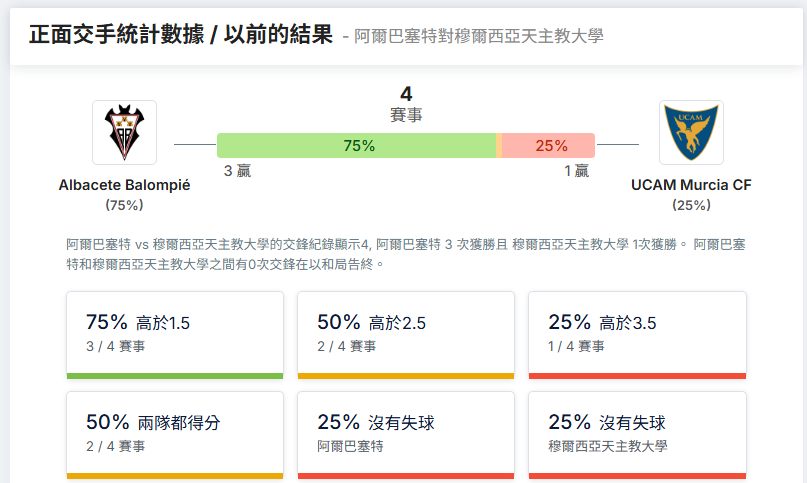
Task: Click the UCAM Murcia CF club crest
Action: coord(691,132)
